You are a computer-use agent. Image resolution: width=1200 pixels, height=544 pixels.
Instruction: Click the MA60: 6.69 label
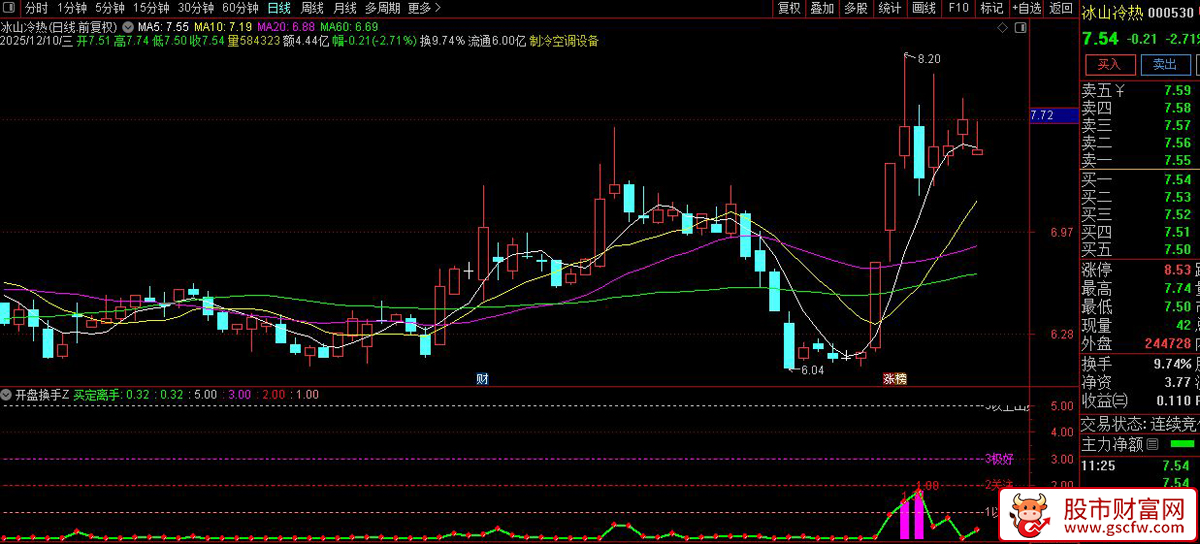pyautogui.click(x=349, y=25)
